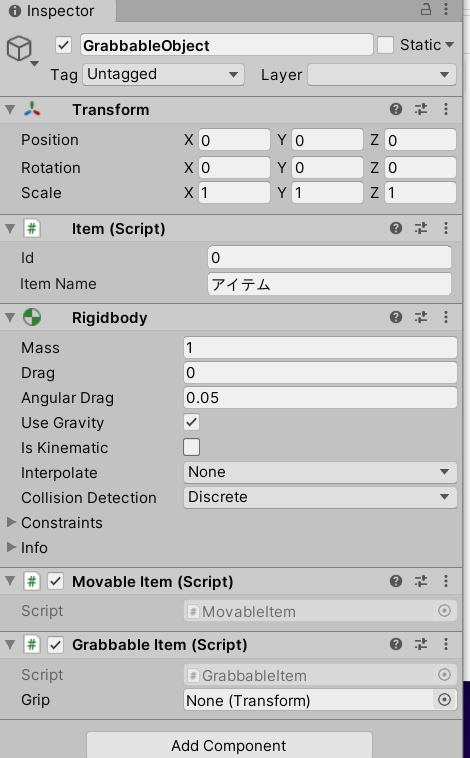Enable the Is Kinematic checkbox
Image resolution: width=470 pixels, height=758 pixels.
[x=191, y=447]
